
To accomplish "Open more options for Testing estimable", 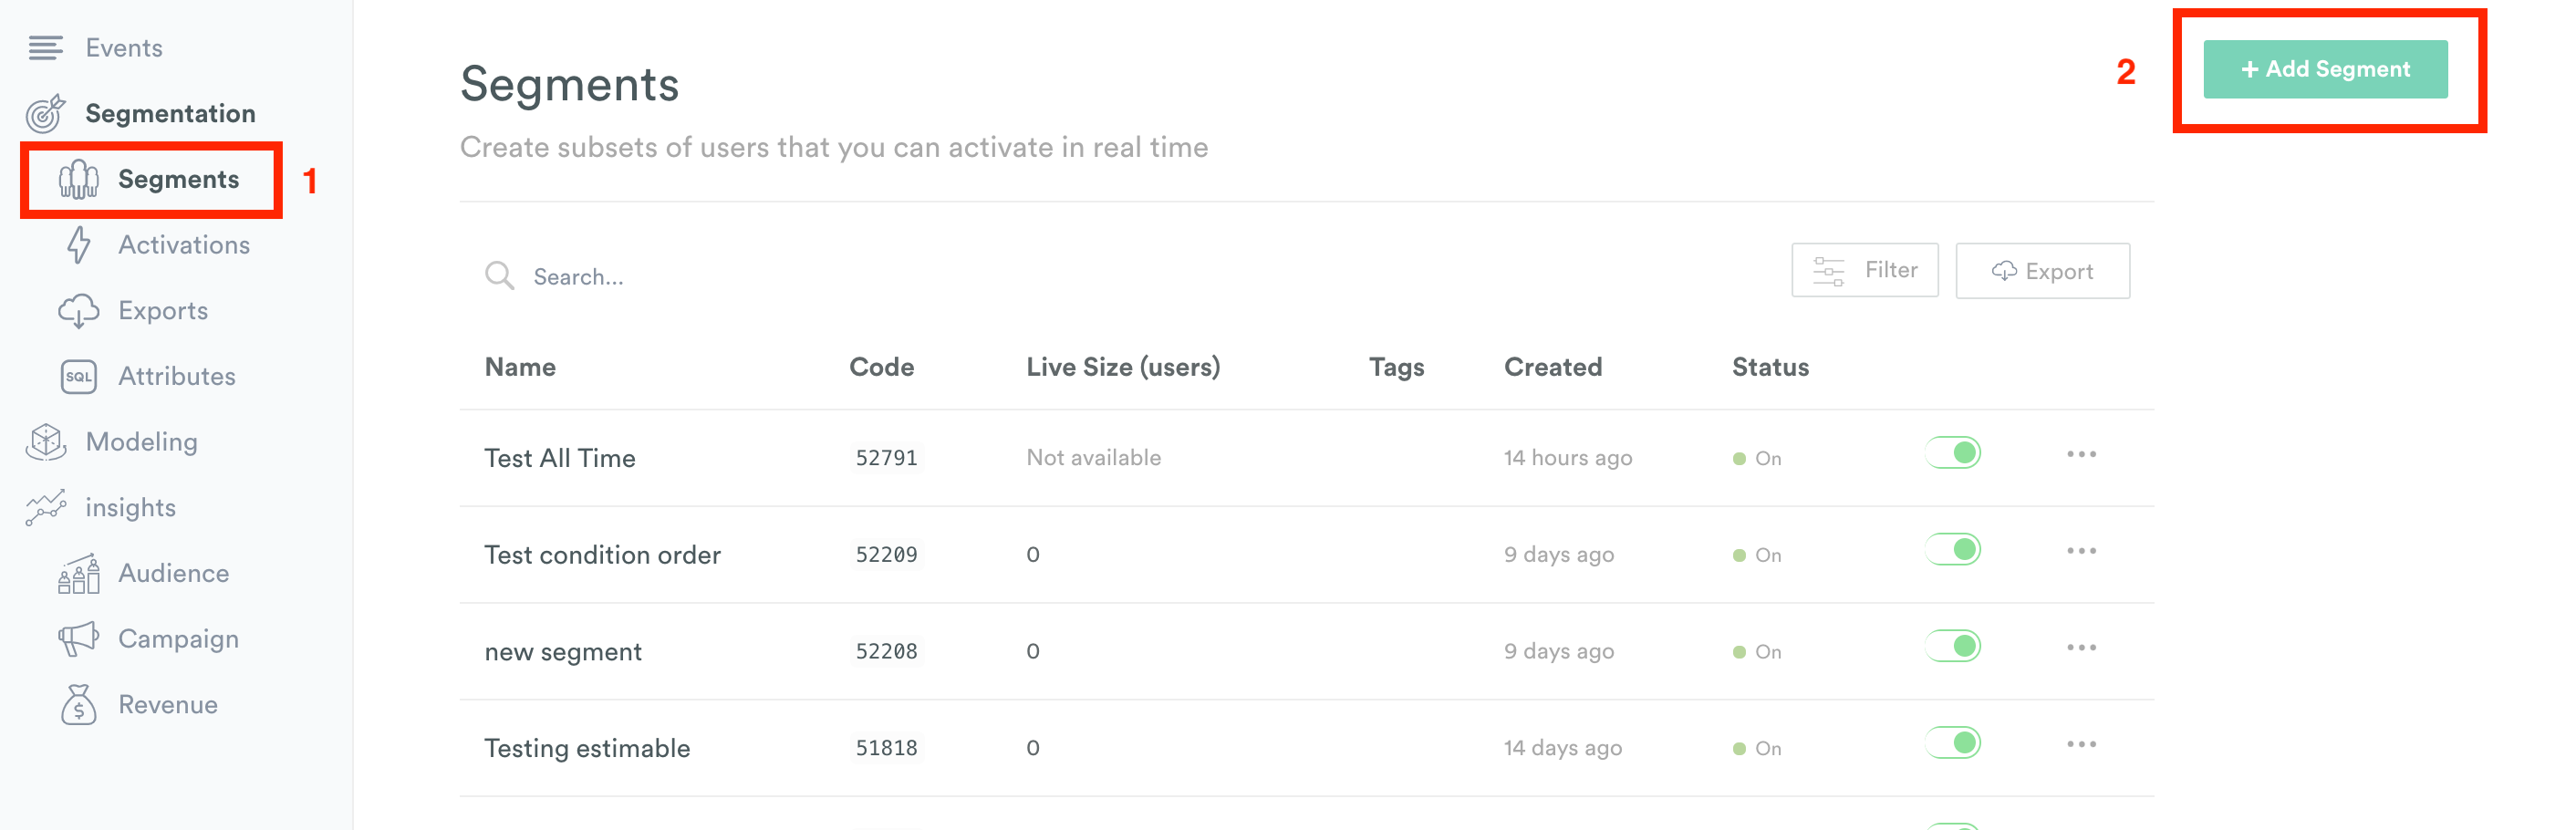I will 2081,745.
